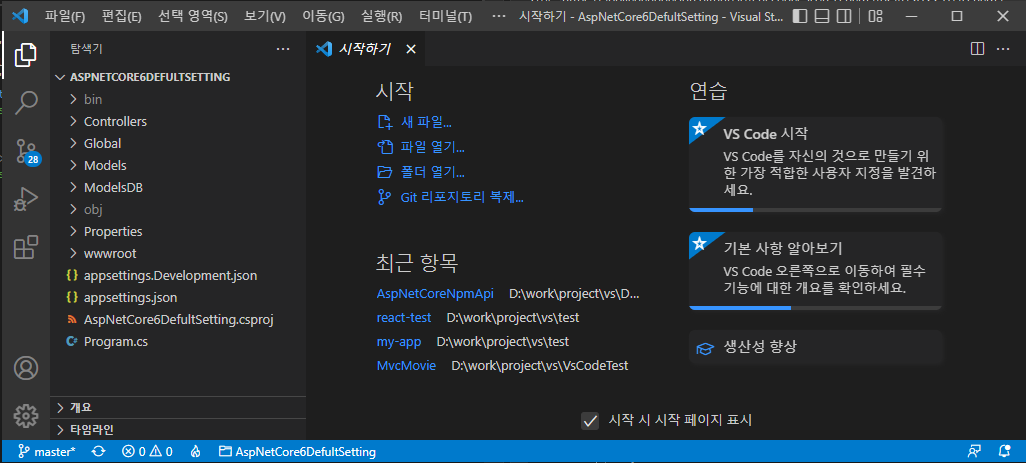Open the Run and Debug view

click(26, 199)
